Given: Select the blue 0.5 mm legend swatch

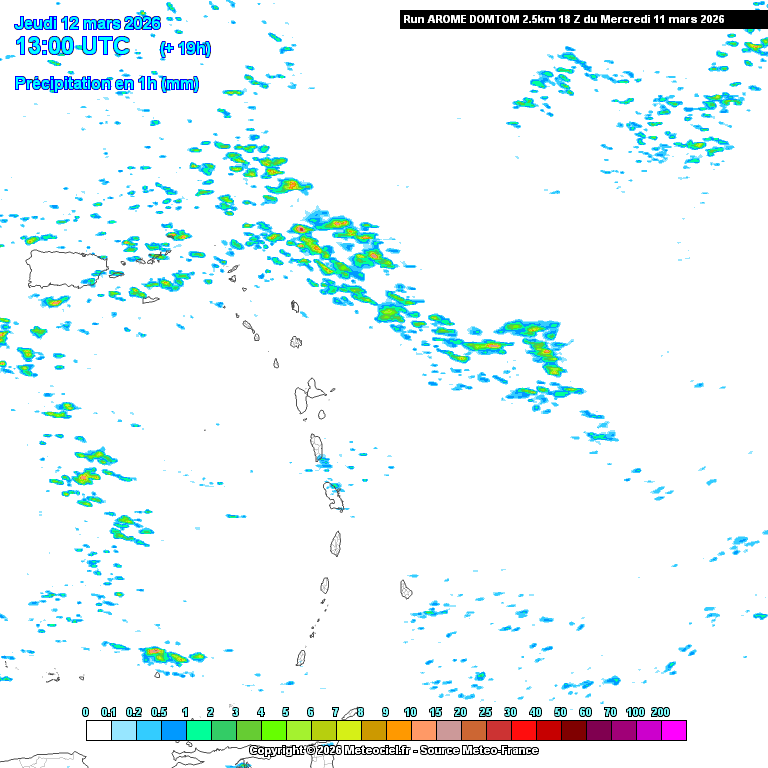Looking at the screenshot, I should pos(173,731).
